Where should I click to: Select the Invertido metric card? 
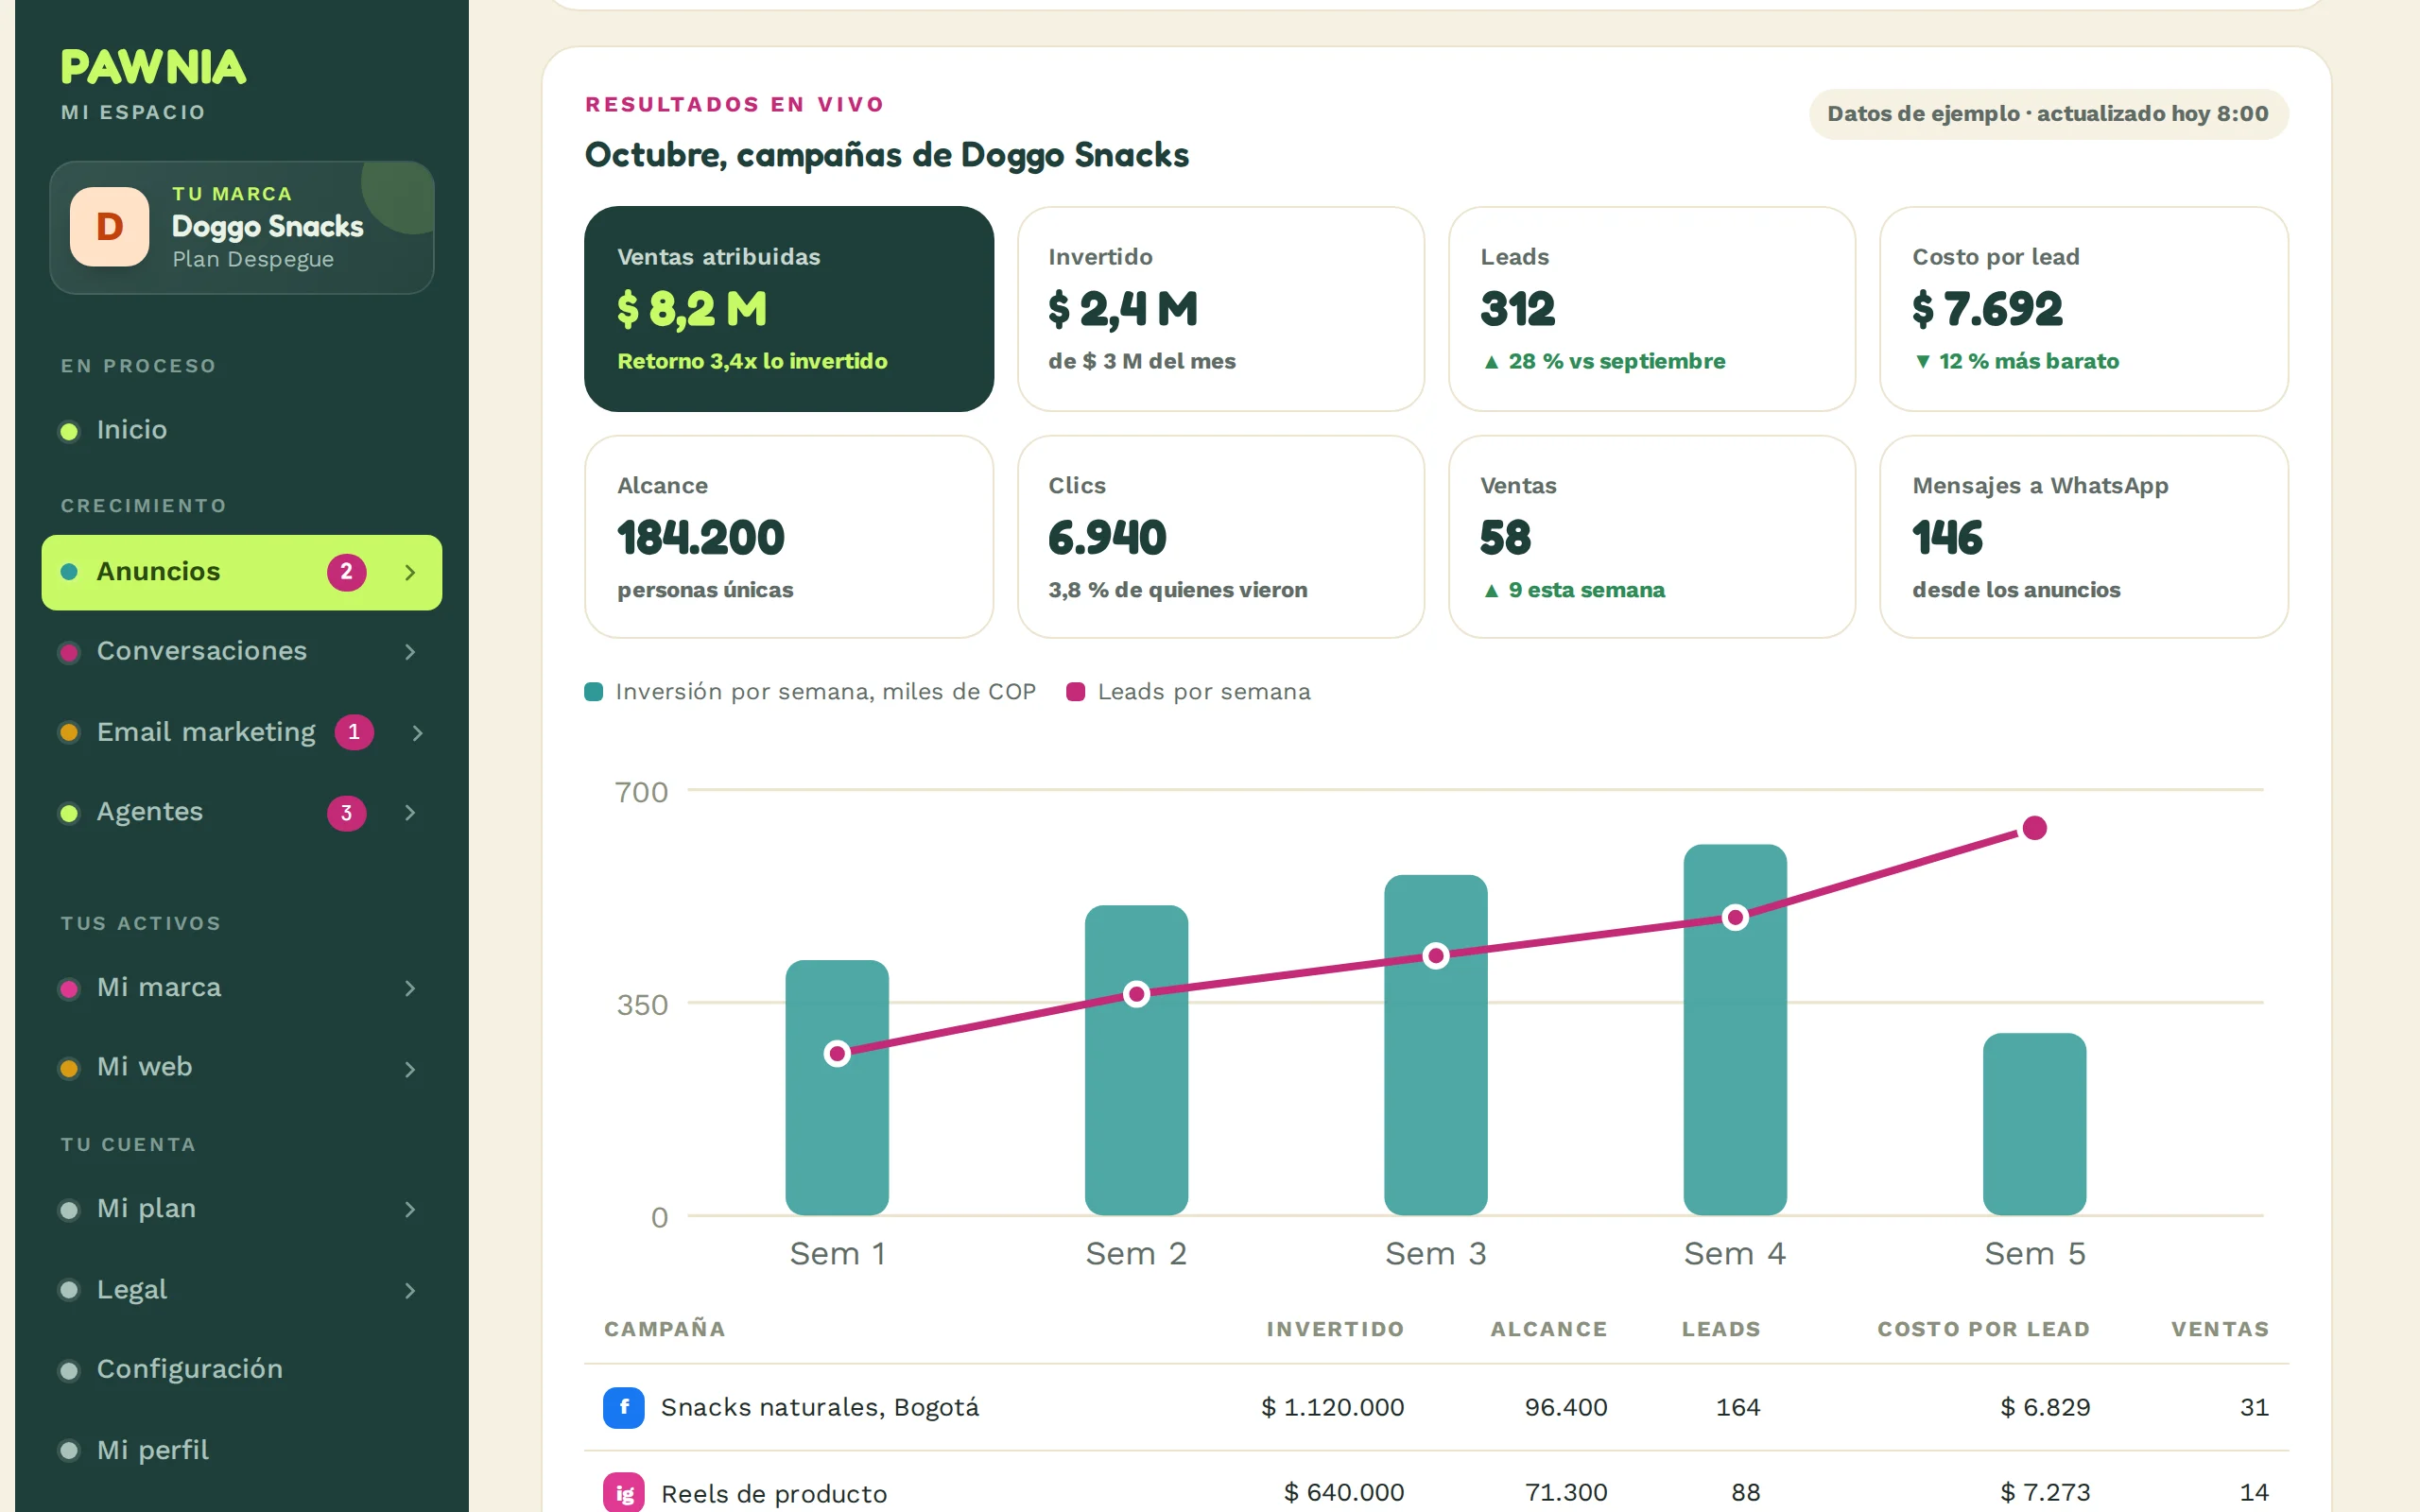pyautogui.click(x=1221, y=309)
